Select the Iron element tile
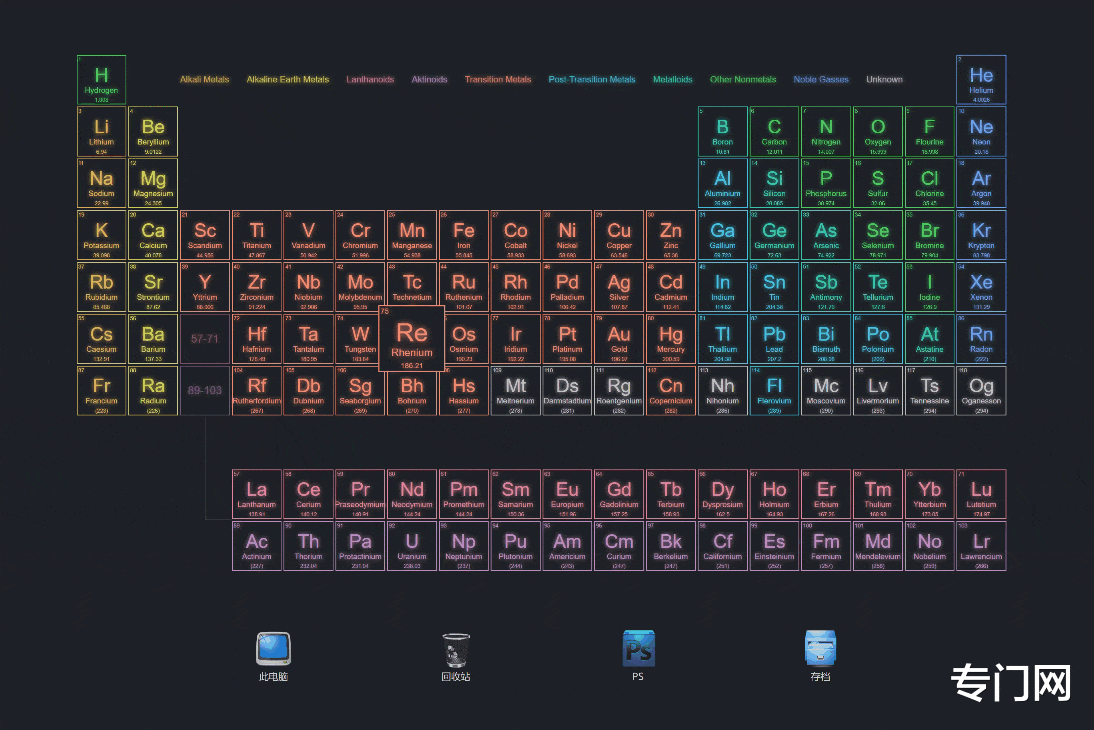 pyautogui.click(x=463, y=235)
